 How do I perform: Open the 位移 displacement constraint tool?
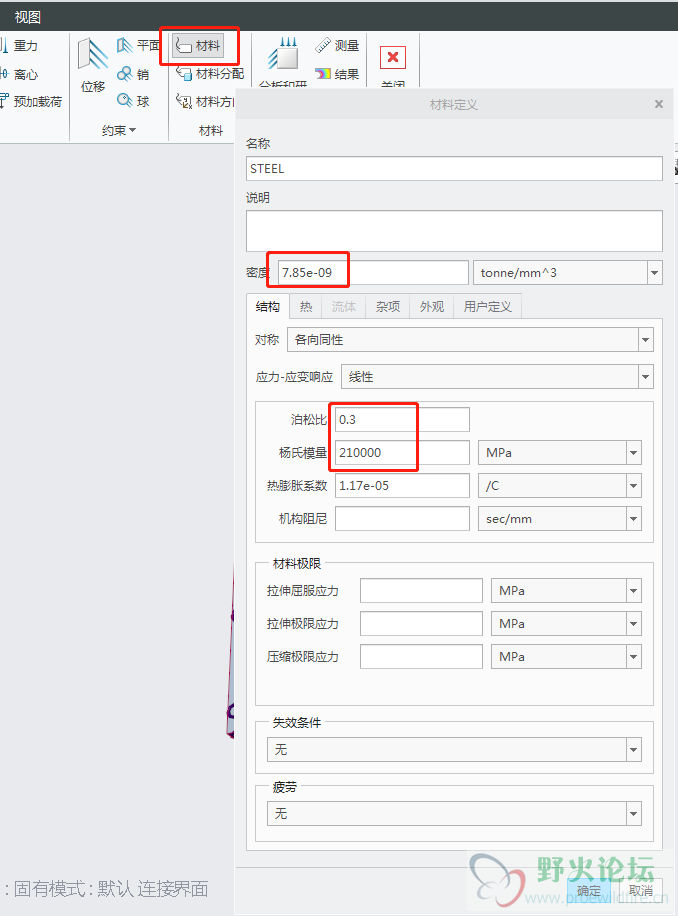[x=93, y=65]
